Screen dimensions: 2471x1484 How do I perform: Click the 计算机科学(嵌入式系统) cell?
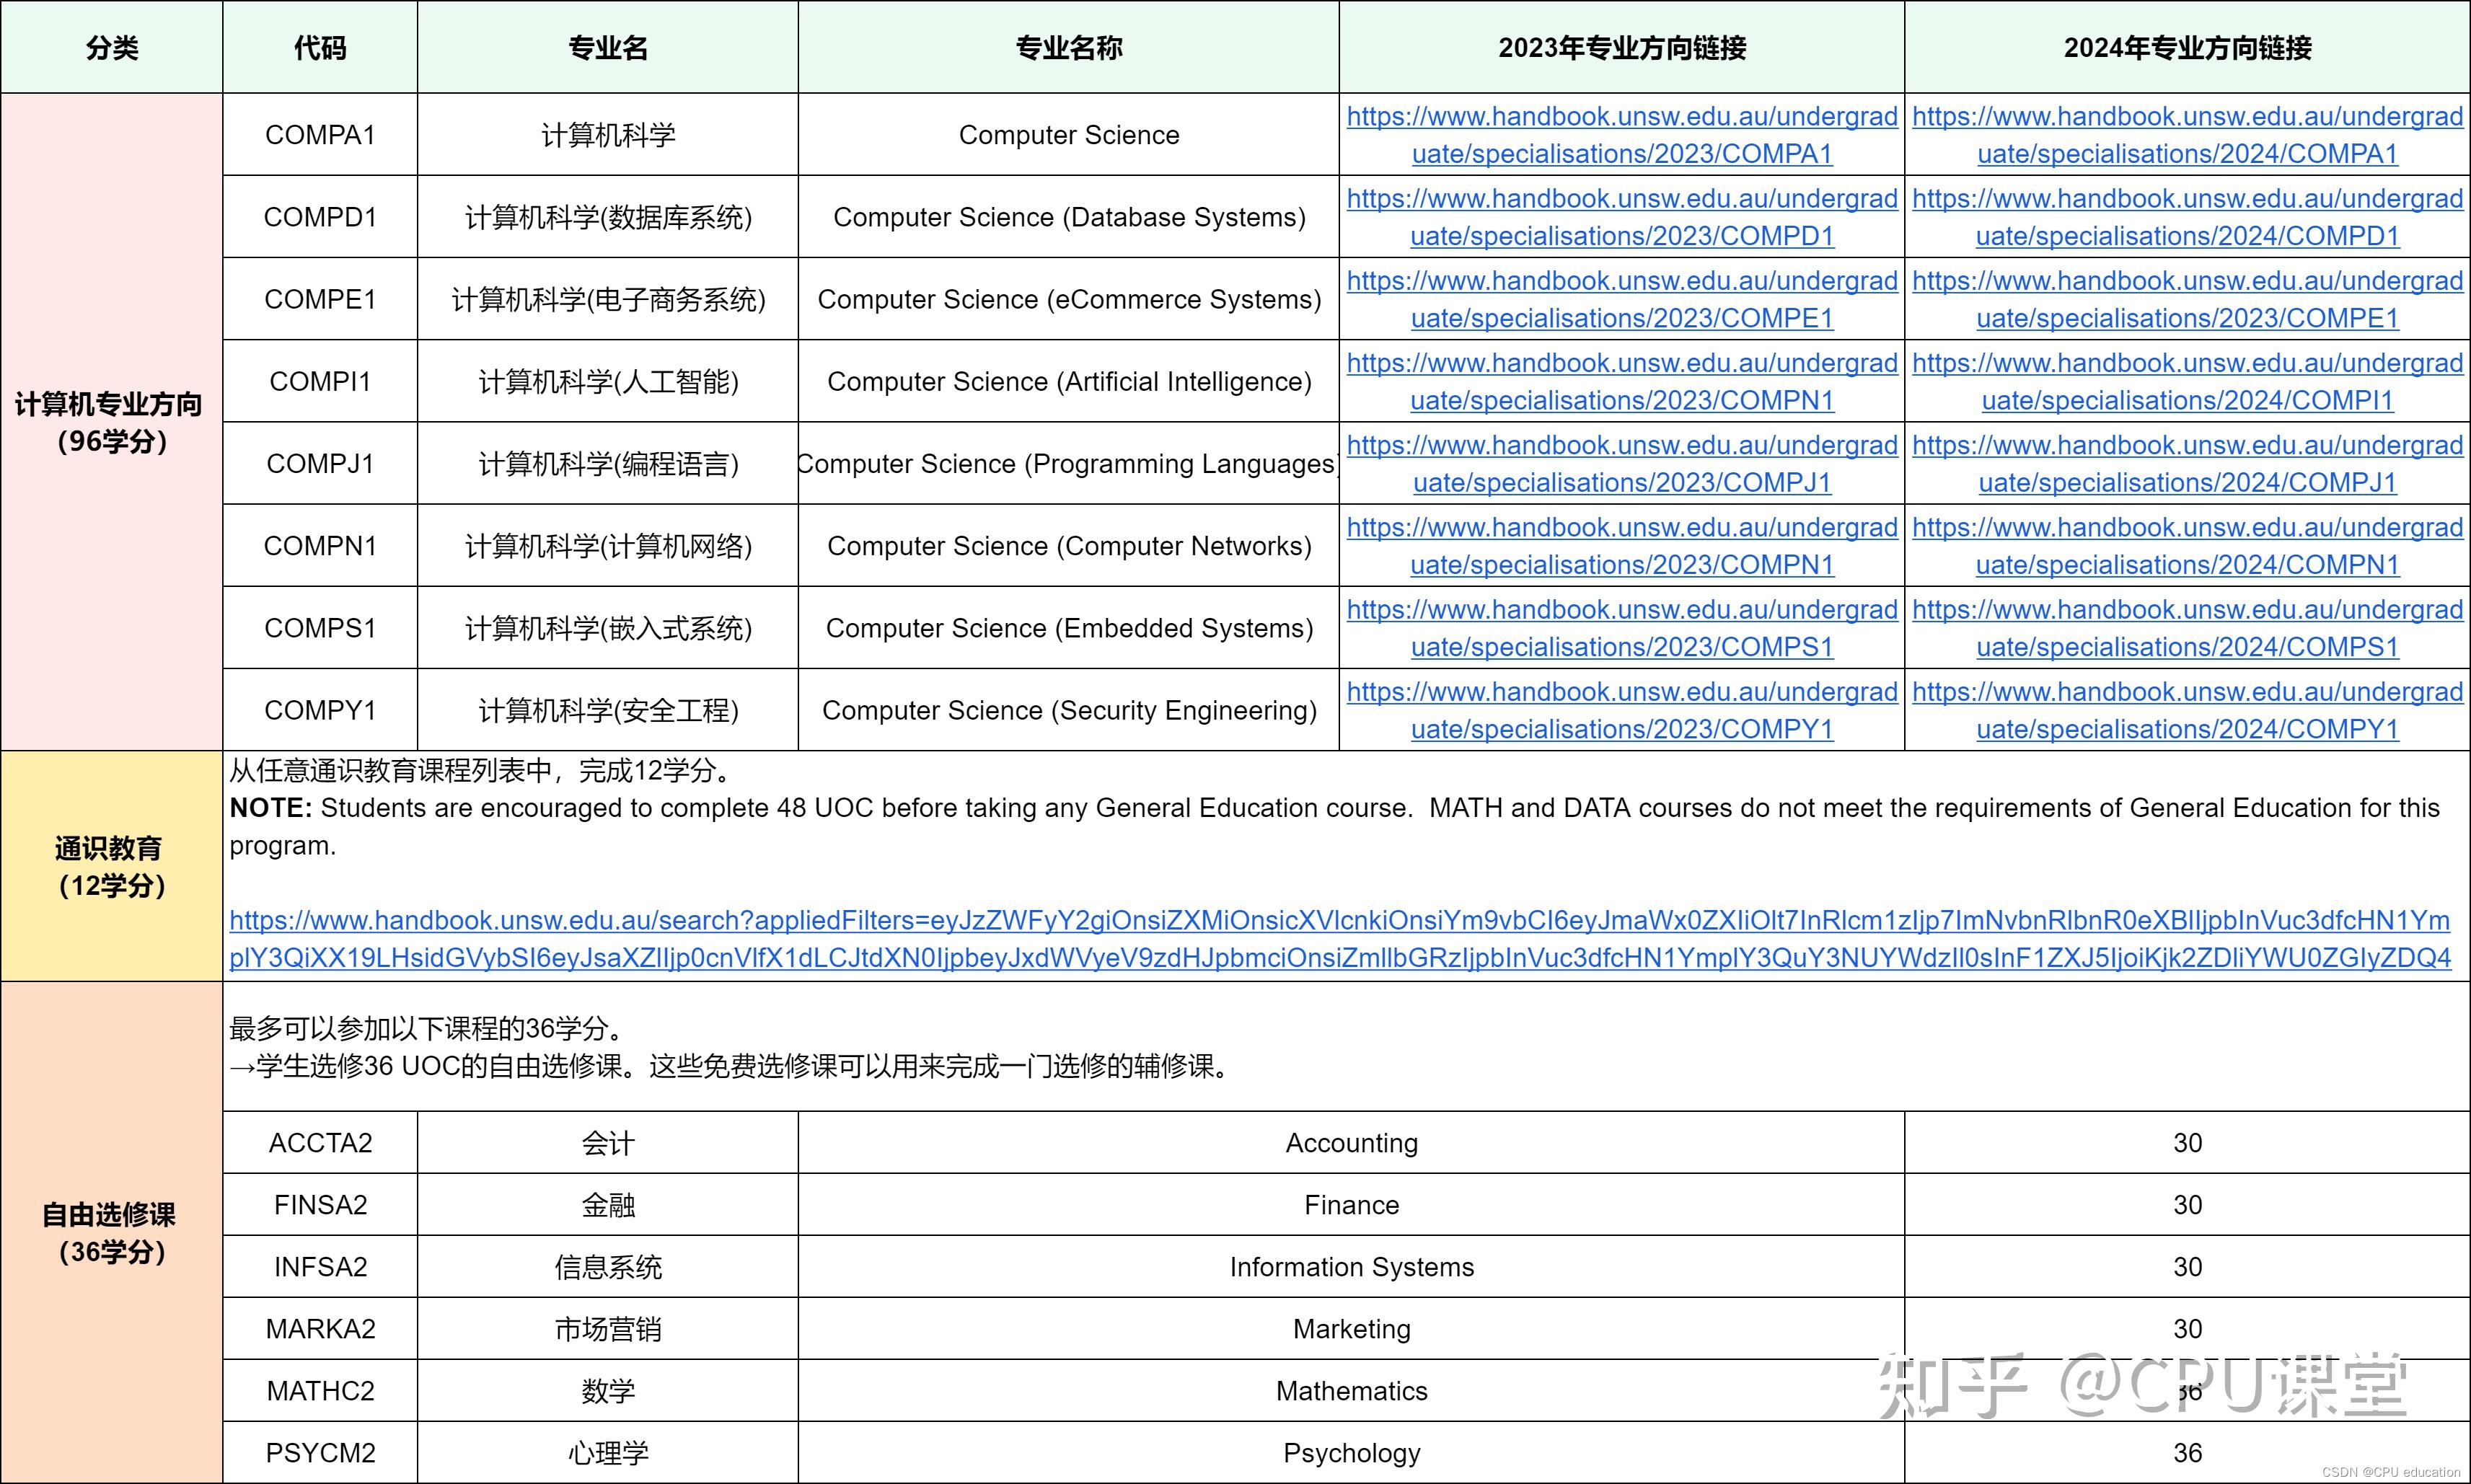[x=608, y=627]
